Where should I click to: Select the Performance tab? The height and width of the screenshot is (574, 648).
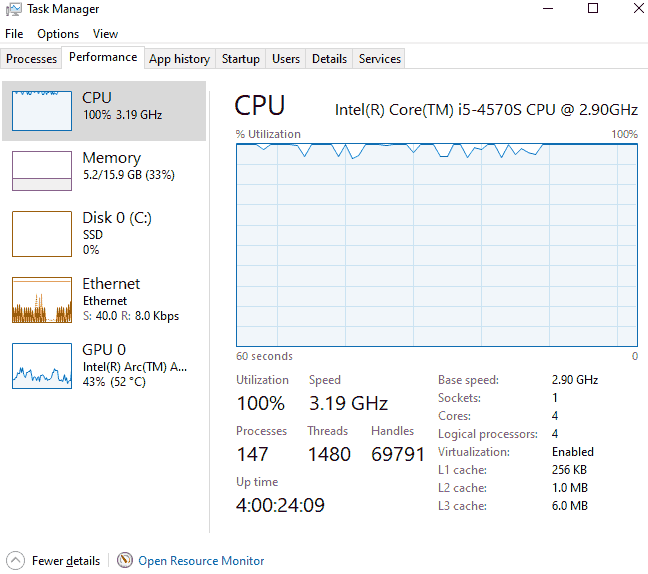point(103,57)
